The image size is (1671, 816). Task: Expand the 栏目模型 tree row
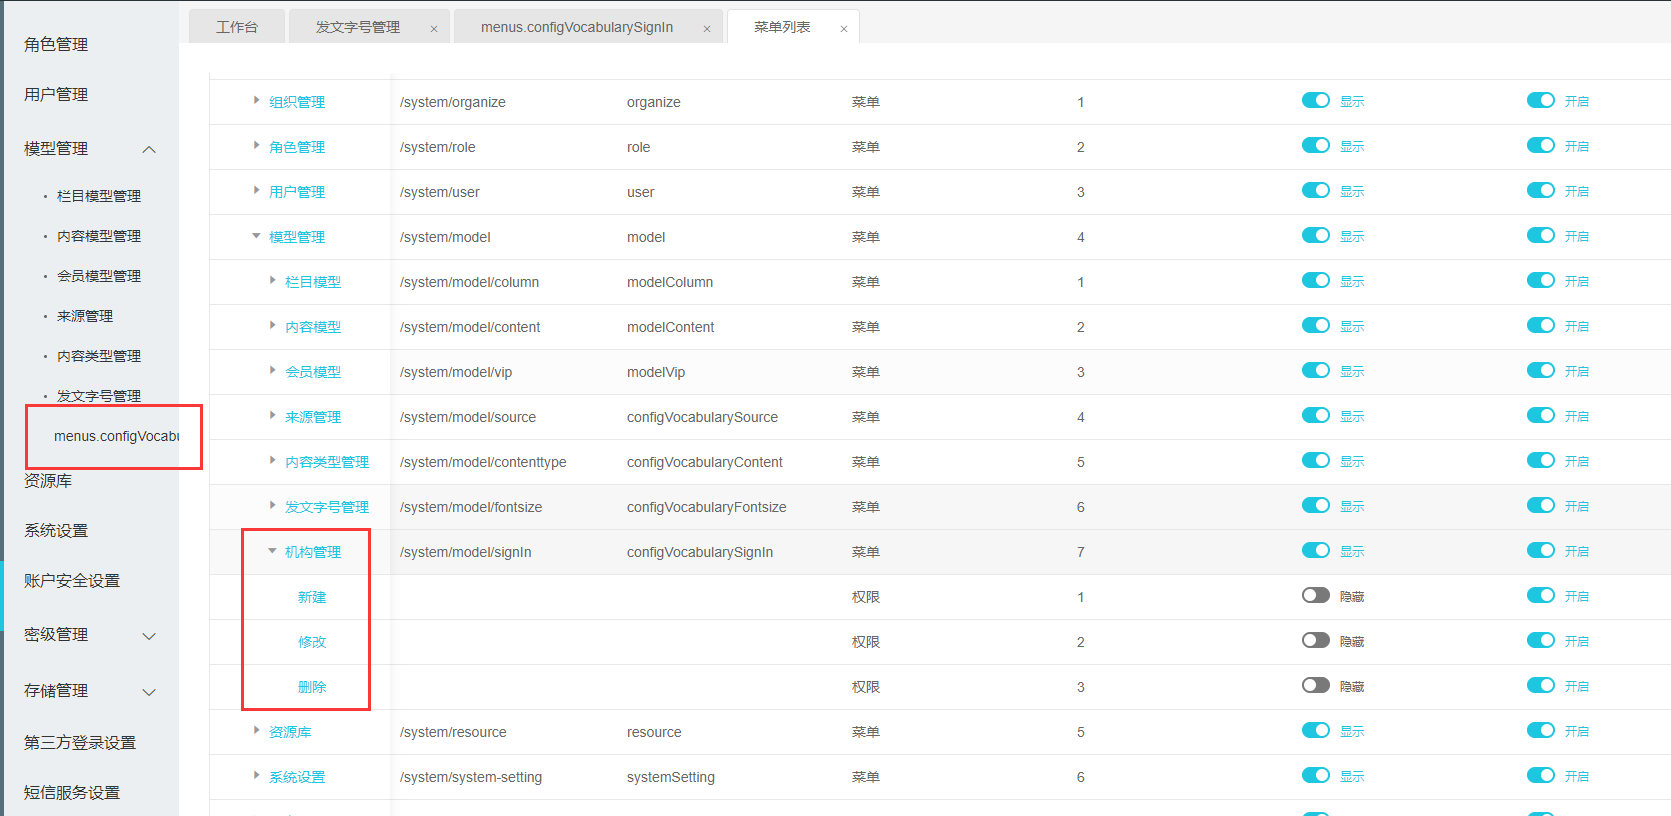pos(272,281)
